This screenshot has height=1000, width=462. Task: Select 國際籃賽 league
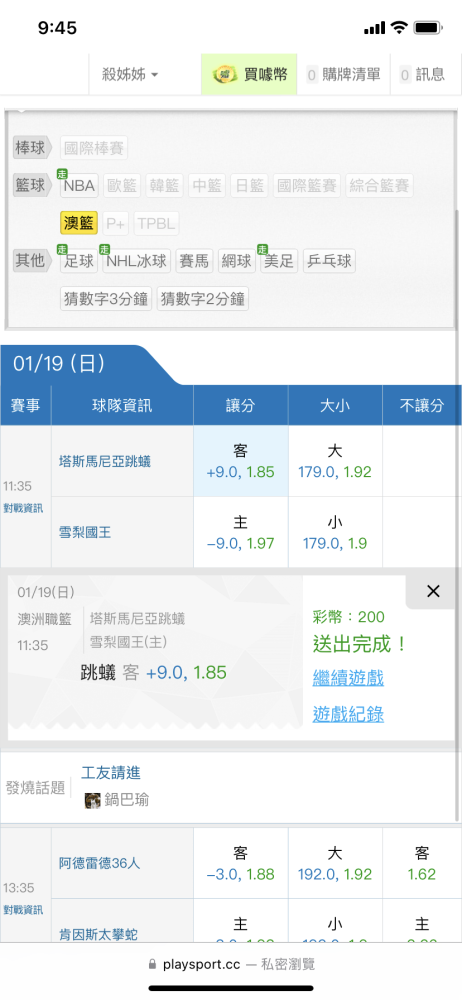click(x=307, y=186)
